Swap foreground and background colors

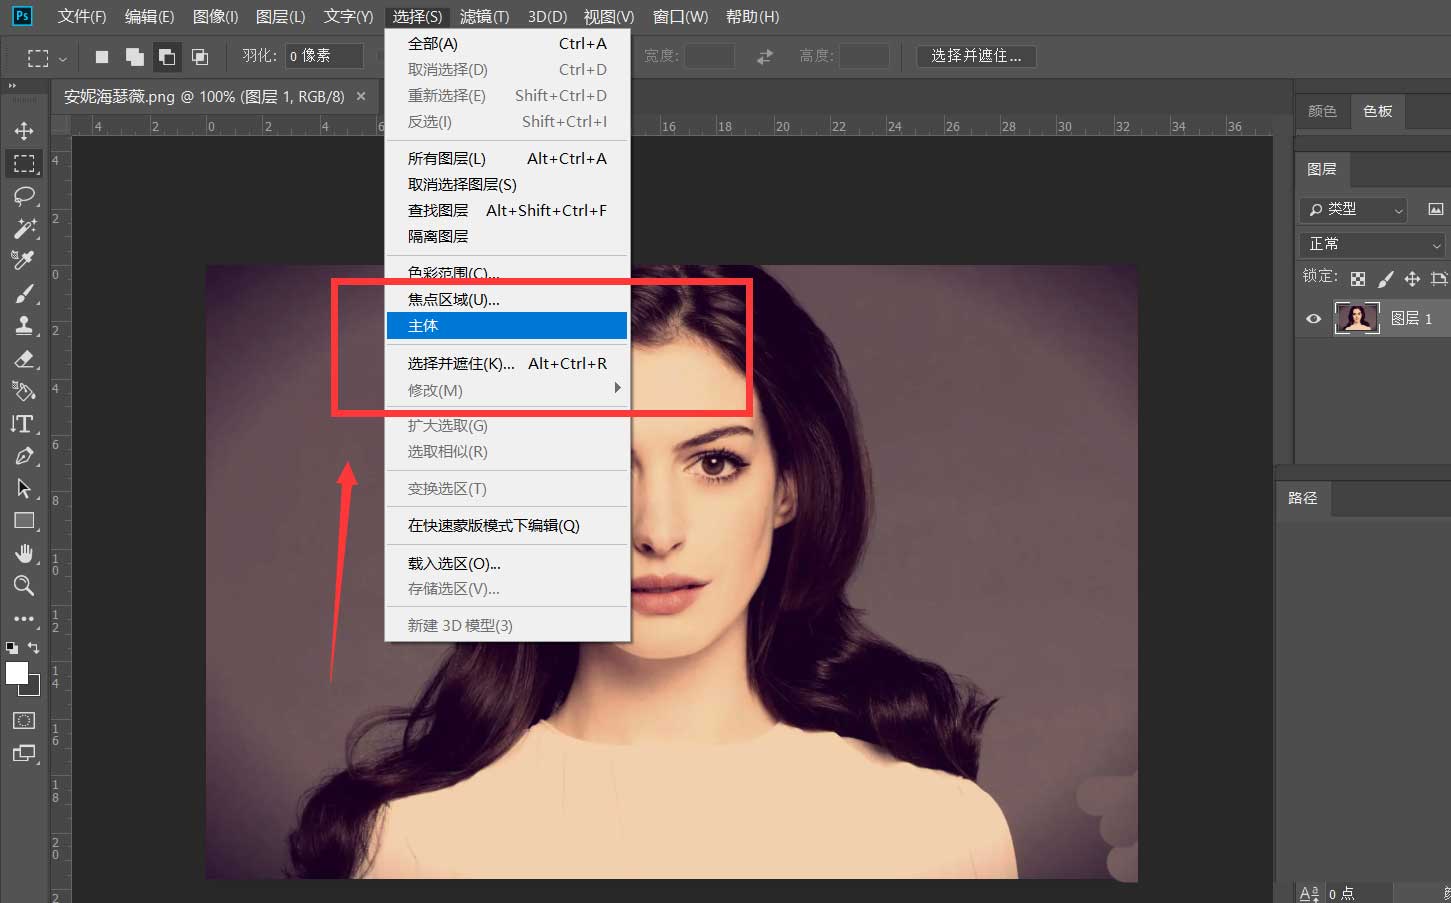[x=33, y=648]
